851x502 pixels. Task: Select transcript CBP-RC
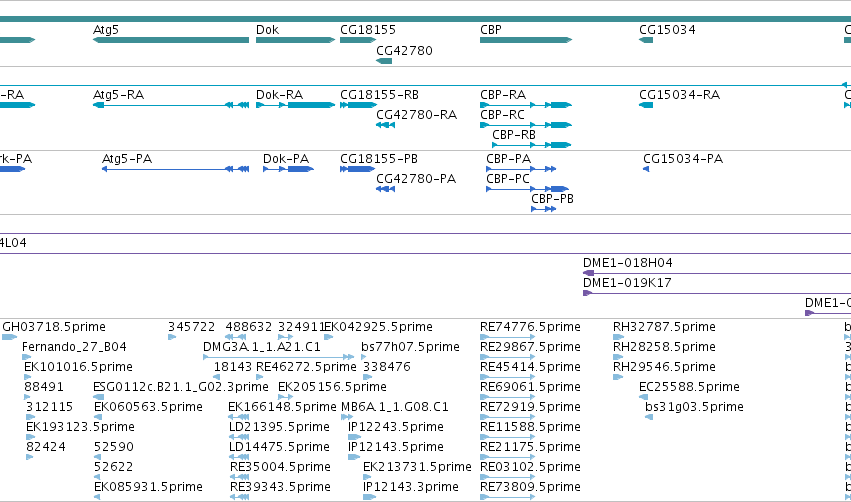pos(526,125)
